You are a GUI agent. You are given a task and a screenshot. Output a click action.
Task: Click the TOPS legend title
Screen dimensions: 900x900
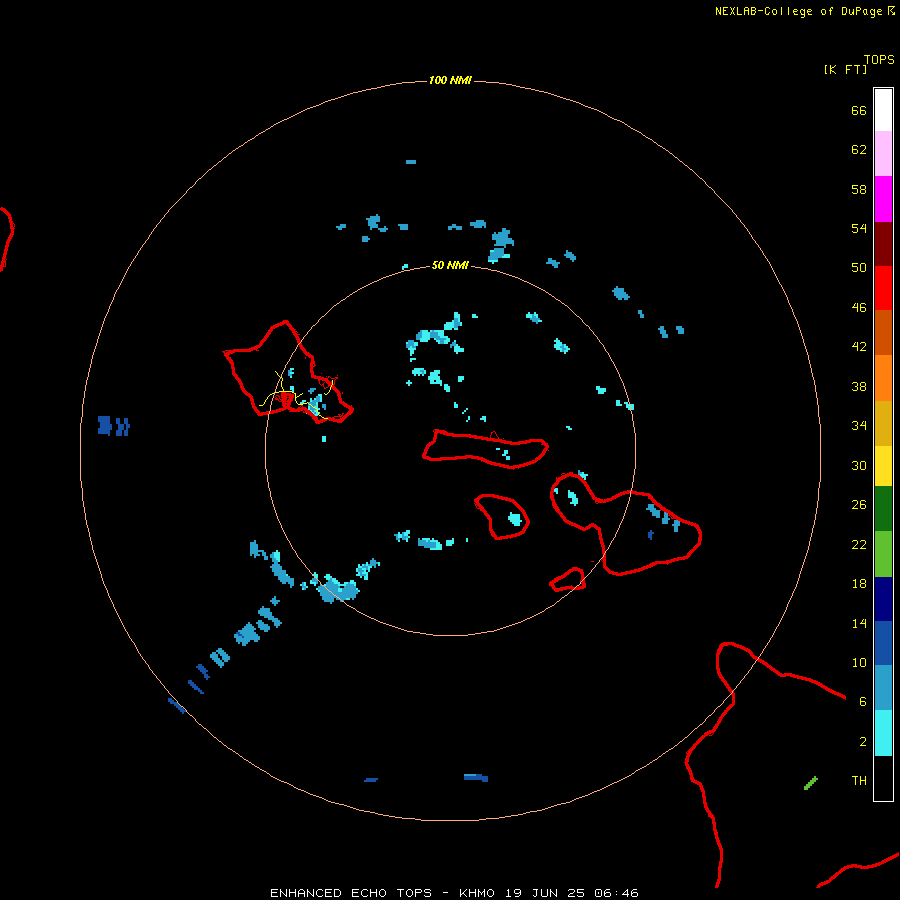click(879, 60)
